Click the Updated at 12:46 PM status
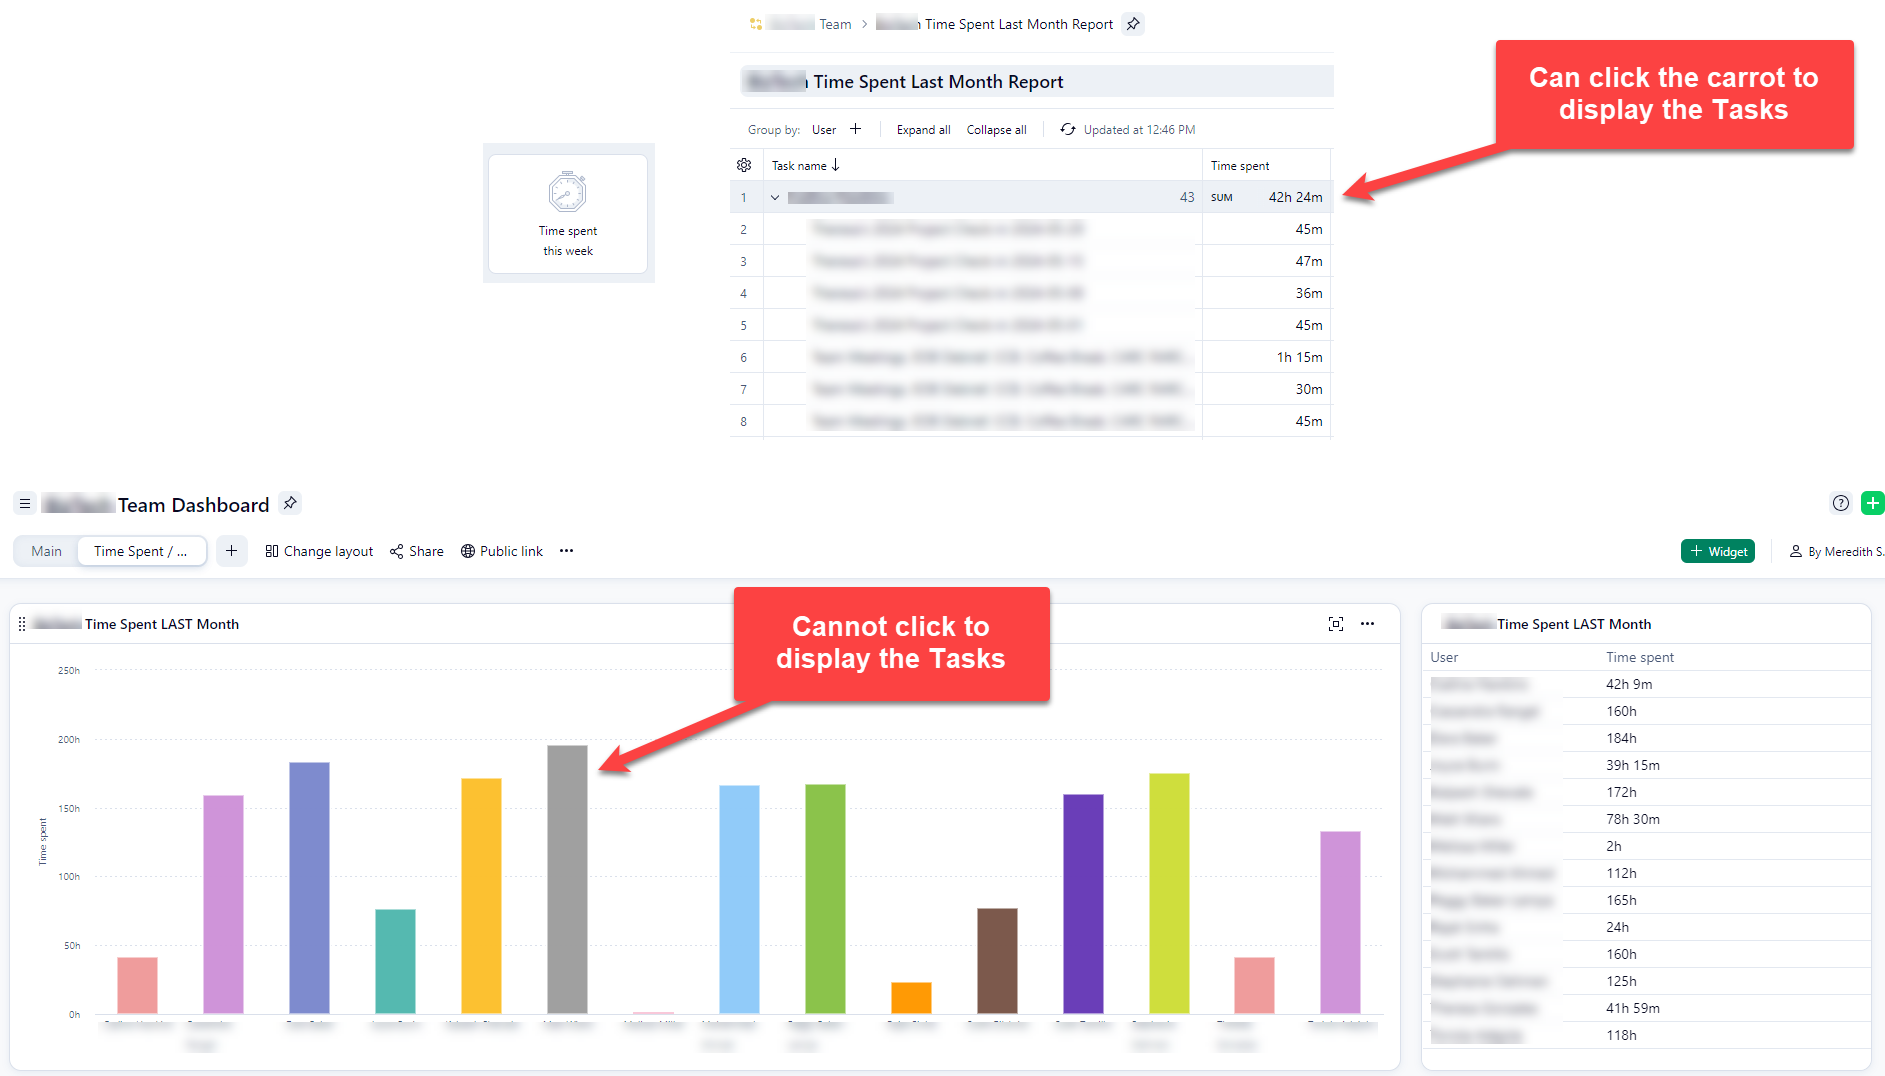Image resolution: width=1885 pixels, height=1076 pixels. [1139, 130]
